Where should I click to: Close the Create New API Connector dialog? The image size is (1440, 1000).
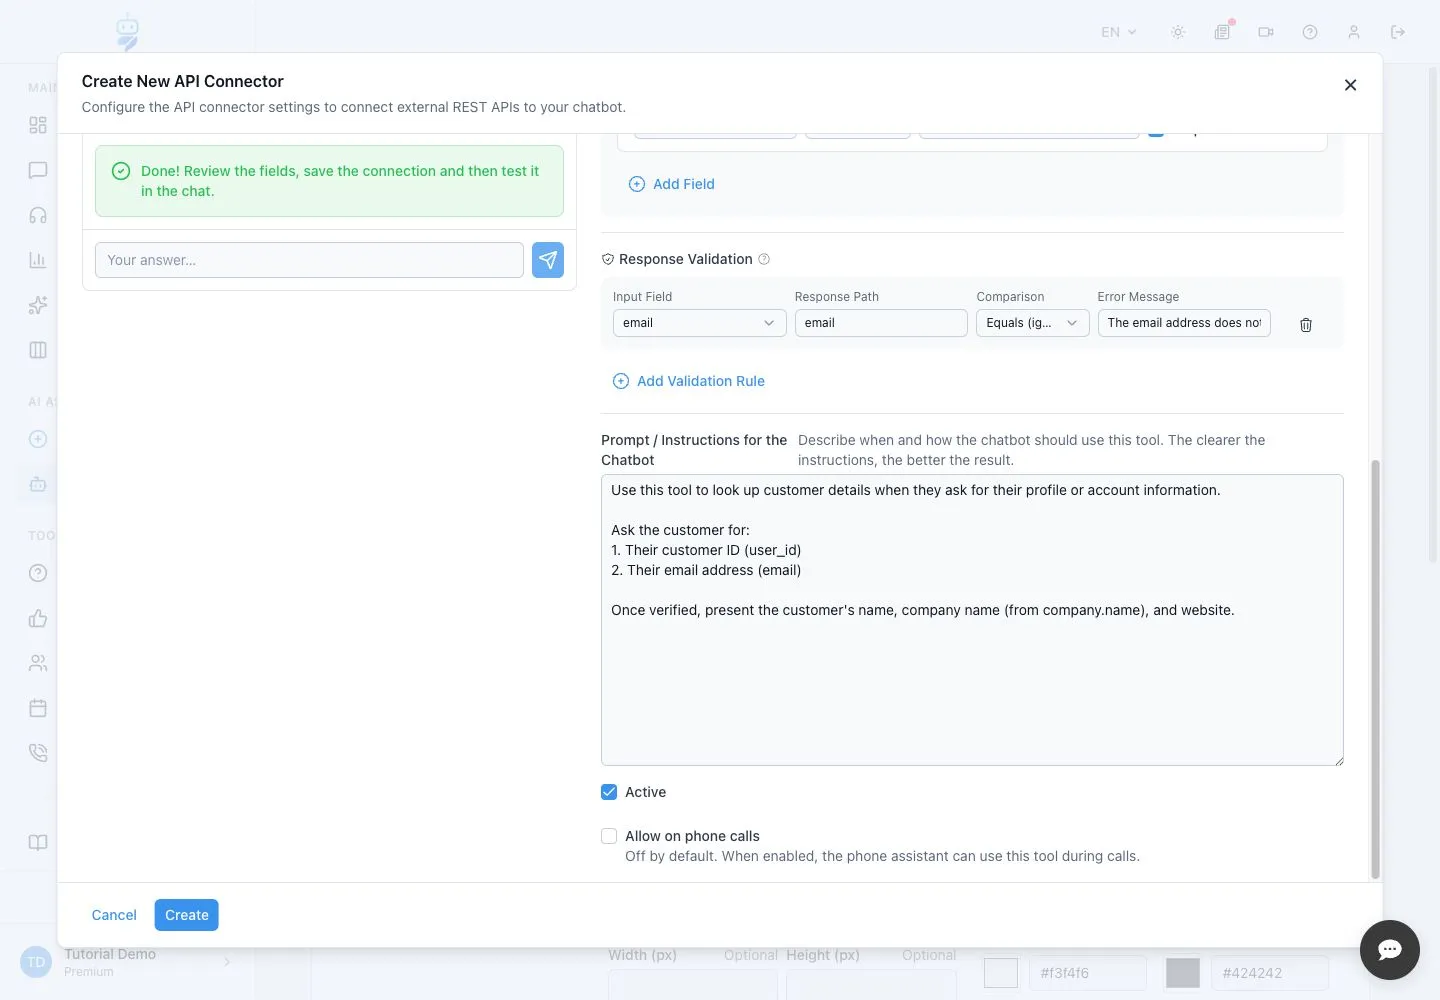[1350, 85]
